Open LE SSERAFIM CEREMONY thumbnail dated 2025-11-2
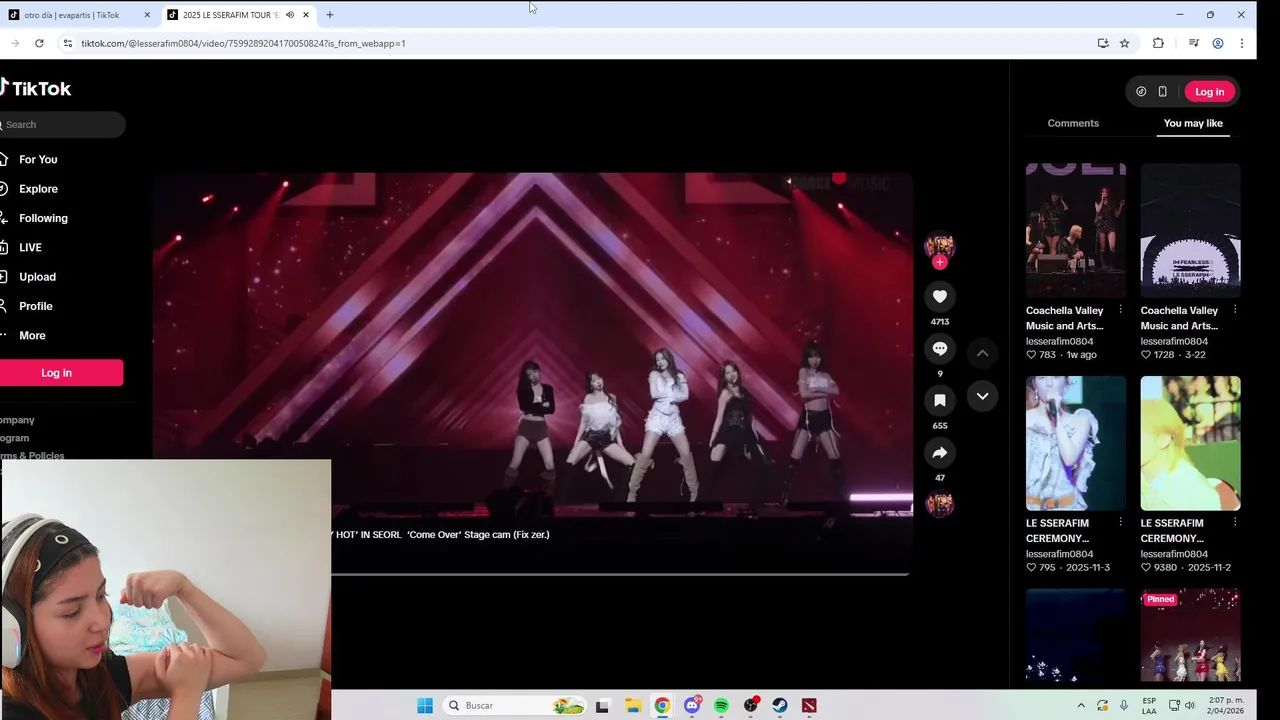Viewport: 1280px width, 720px height. pos(1190,443)
